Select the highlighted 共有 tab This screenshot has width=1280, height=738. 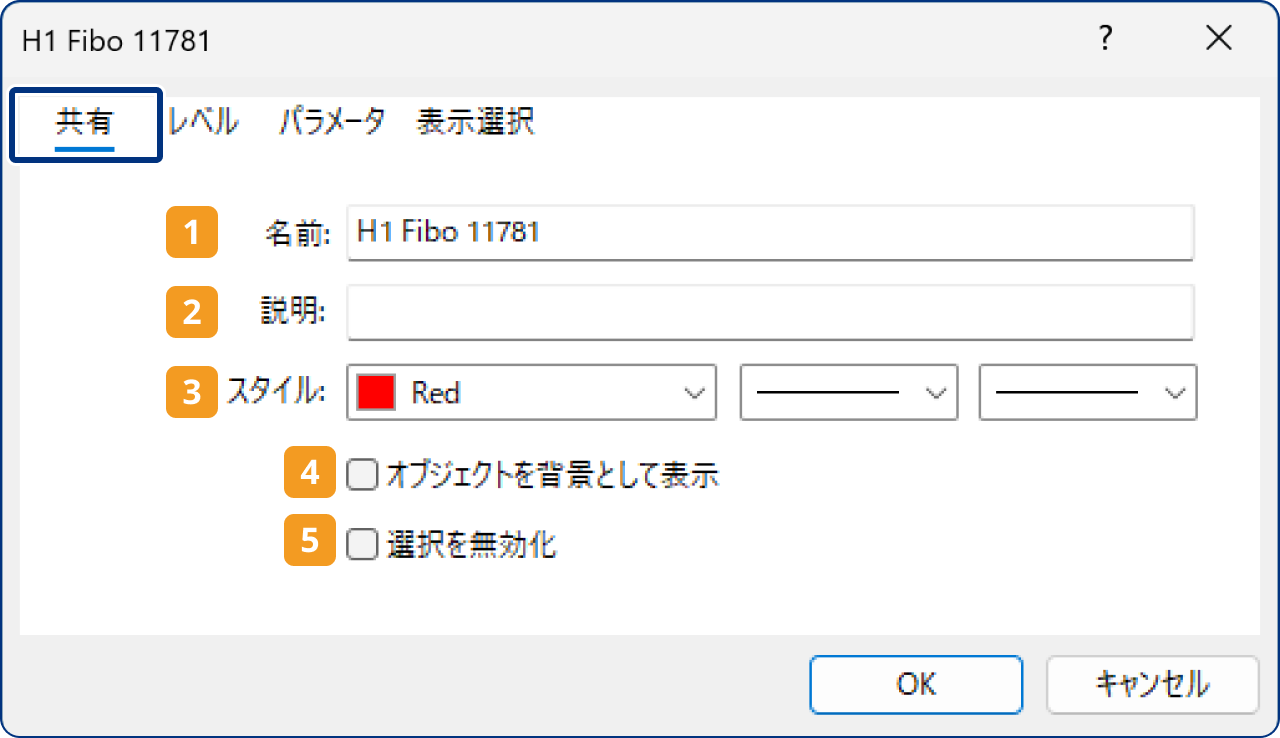tap(85, 121)
